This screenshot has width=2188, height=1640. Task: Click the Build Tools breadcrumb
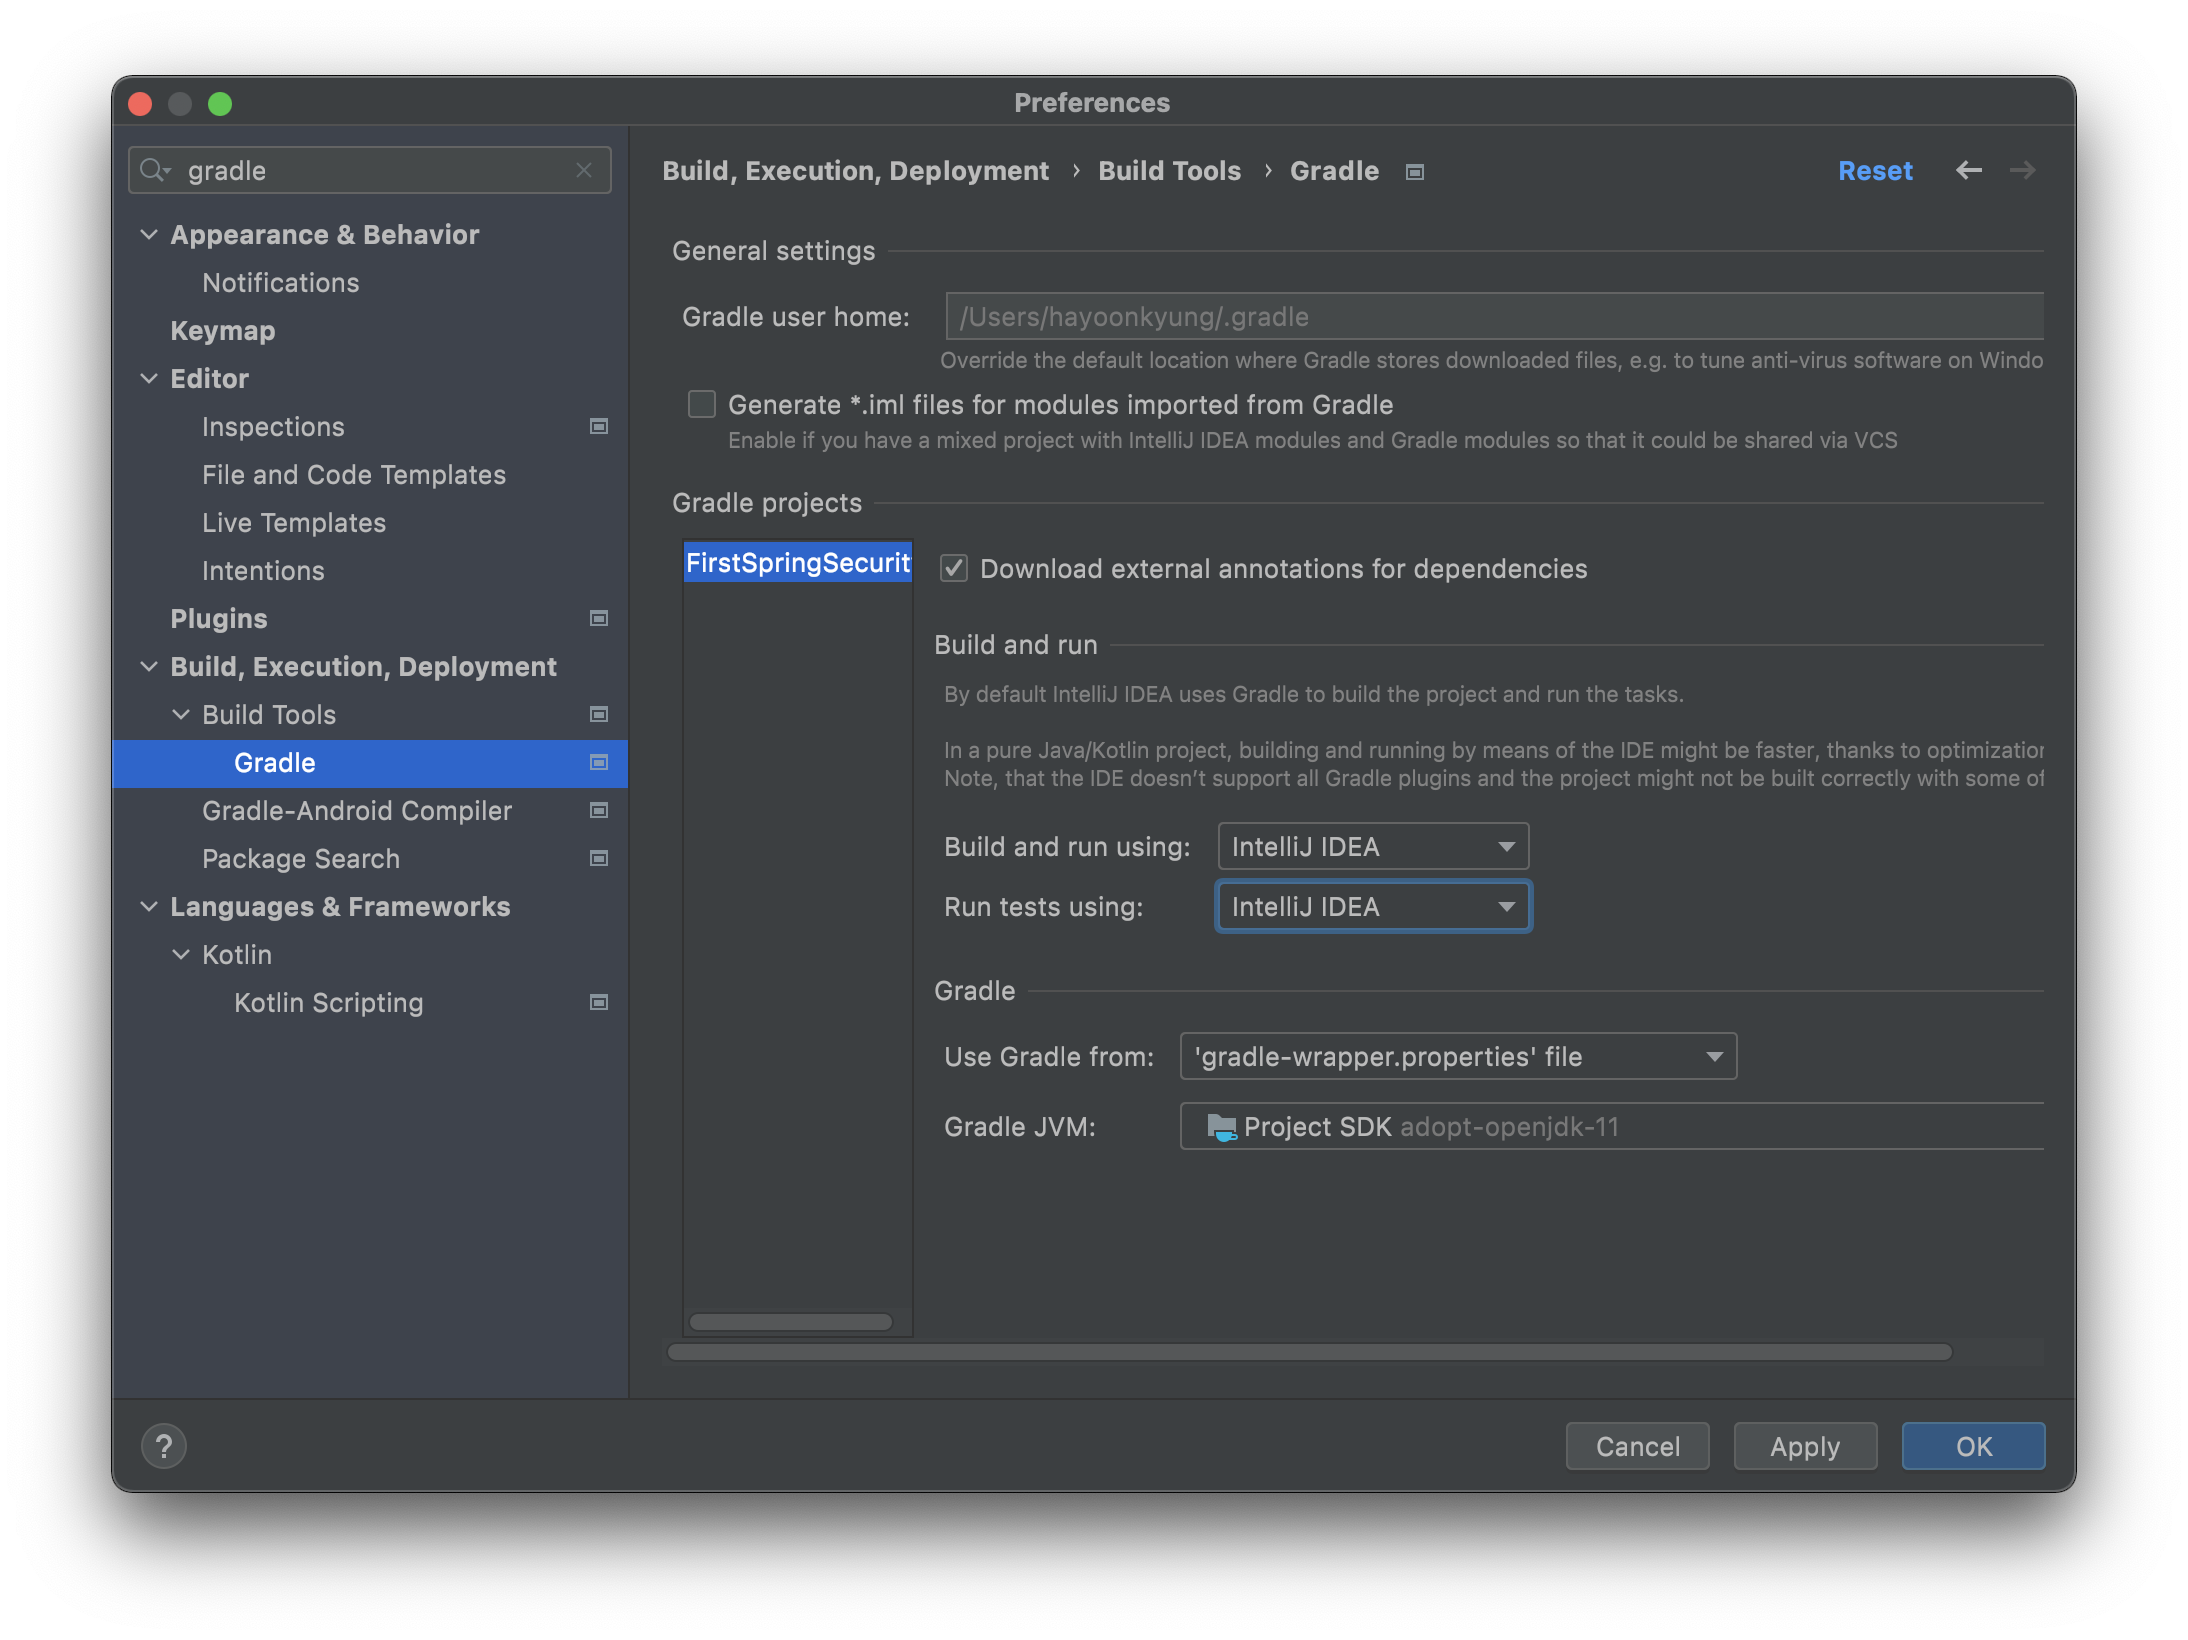click(1168, 170)
